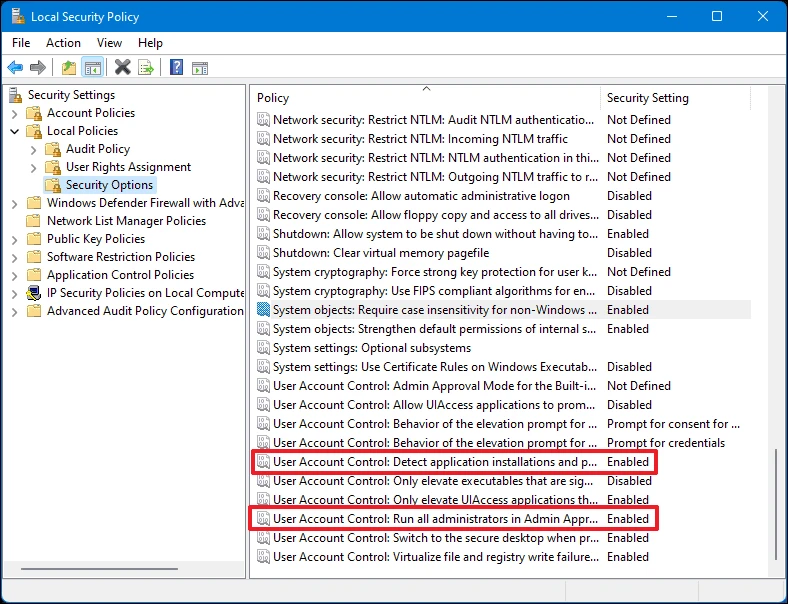Collapse the Local Policies tree node
788x604 pixels.
[x=14, y=131]
